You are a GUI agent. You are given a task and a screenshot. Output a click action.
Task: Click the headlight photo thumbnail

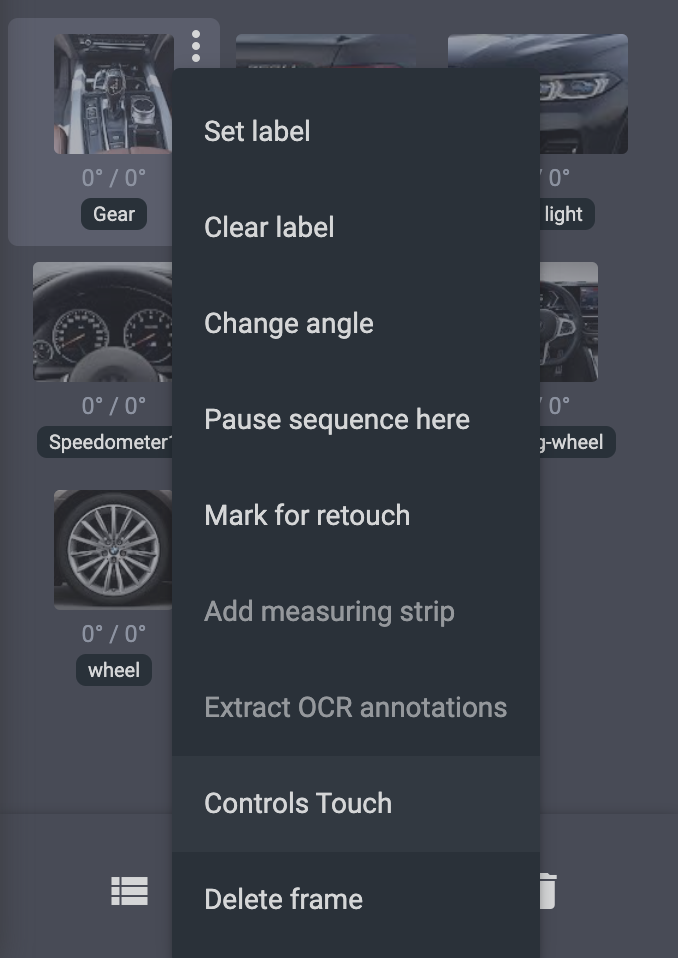584,94
